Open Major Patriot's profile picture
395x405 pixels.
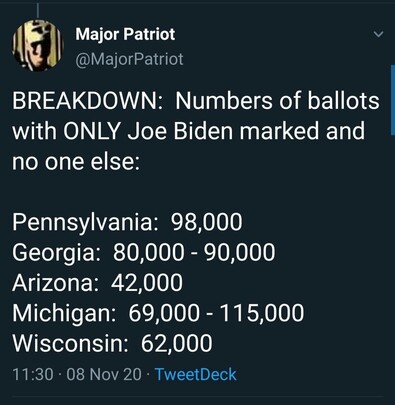pyautogui.click(x=38, y=45)
